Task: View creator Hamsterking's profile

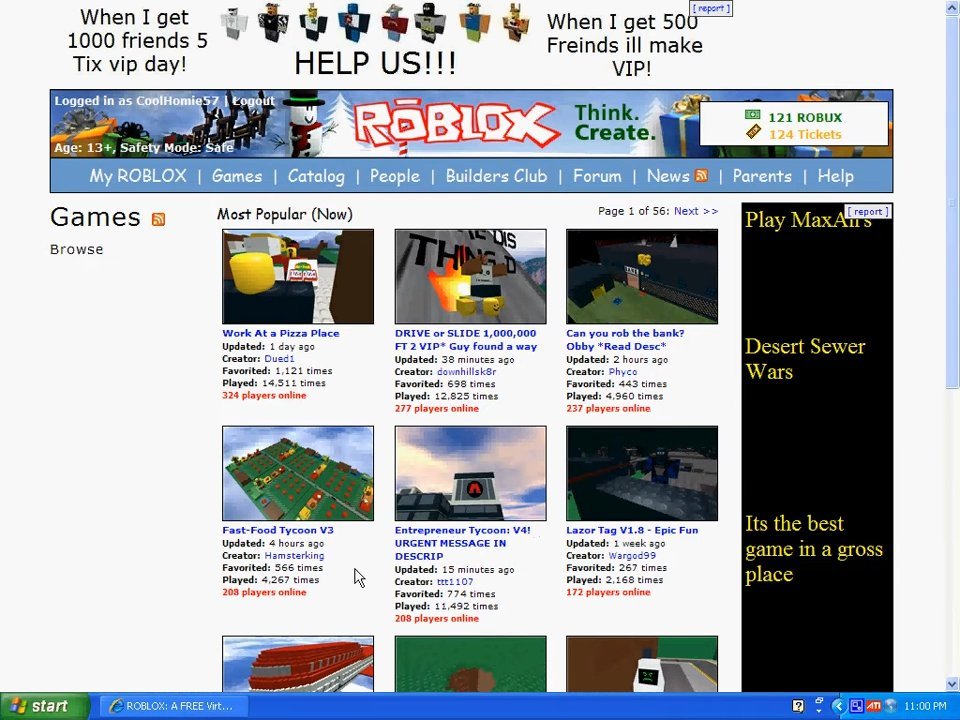Action: [x=294, y=555]
